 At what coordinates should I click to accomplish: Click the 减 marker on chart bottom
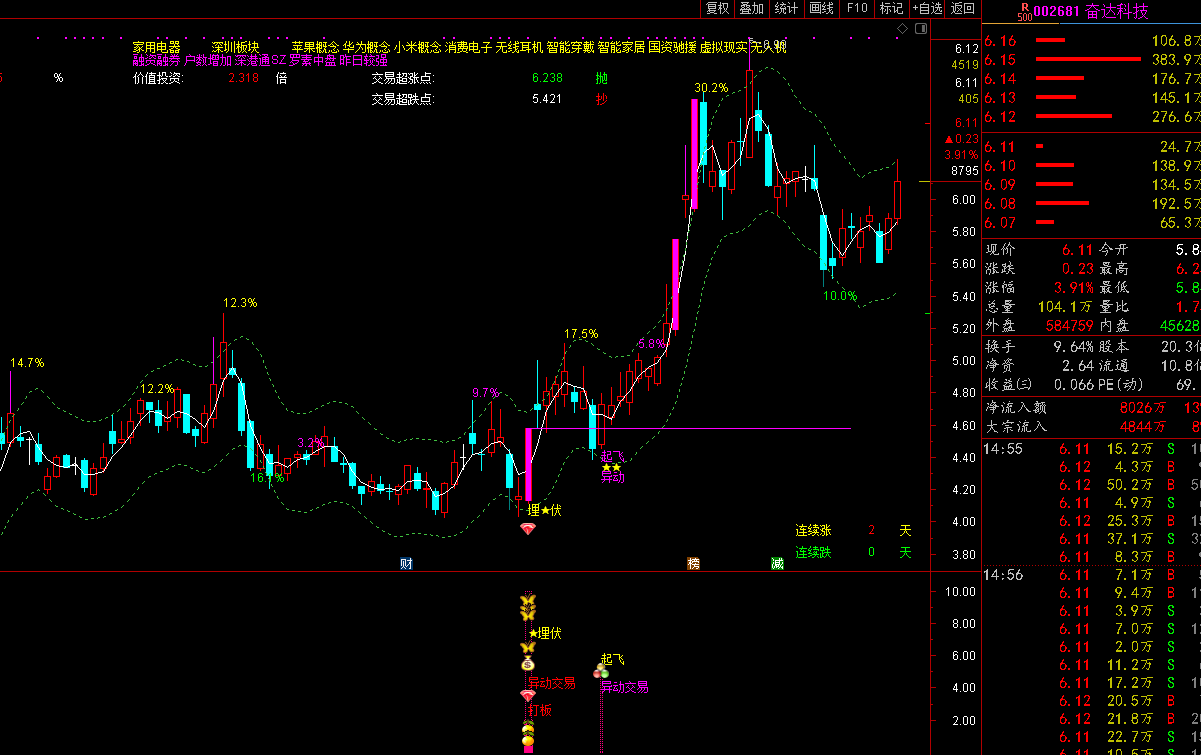(777, 564)
